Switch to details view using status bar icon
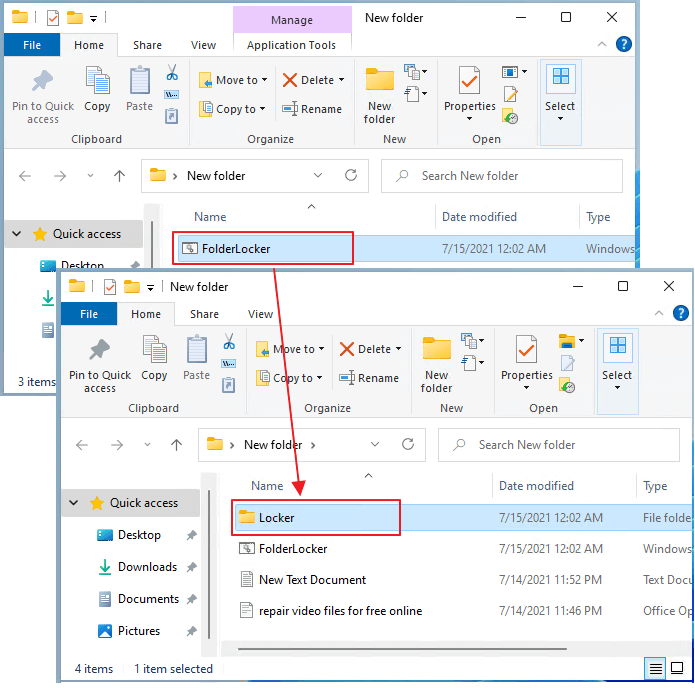Screen dimensions: 695x688 pos(655,669)
